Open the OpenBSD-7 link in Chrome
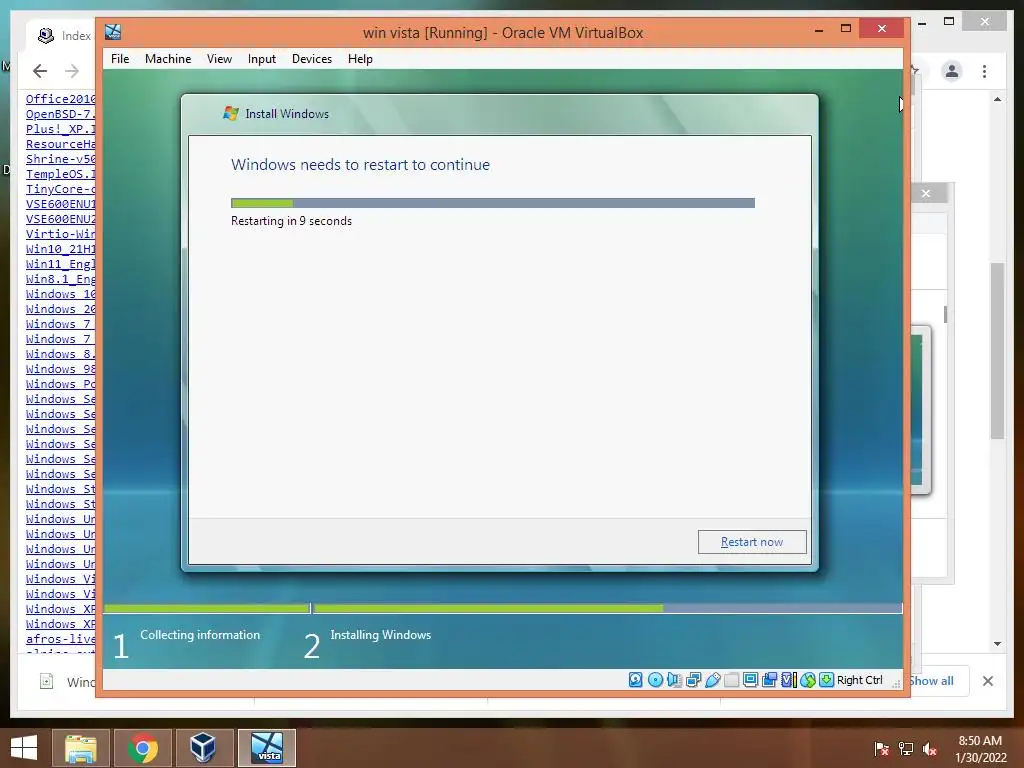This screenshot has height=768, width=1024. pos(61,114)
